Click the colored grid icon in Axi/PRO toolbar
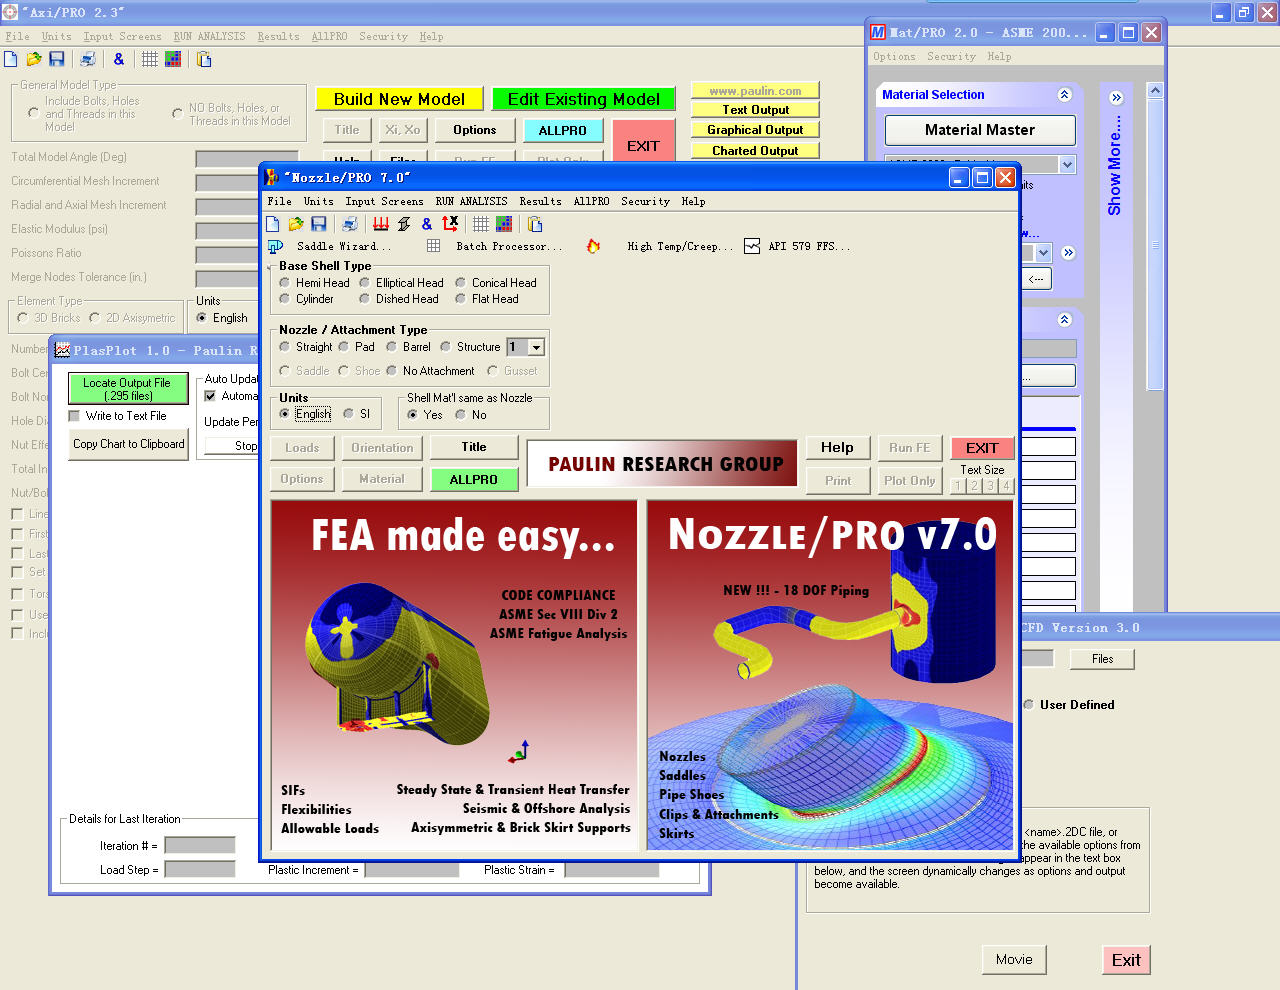This screenshot has height=990, width=1280. (173, 59)
